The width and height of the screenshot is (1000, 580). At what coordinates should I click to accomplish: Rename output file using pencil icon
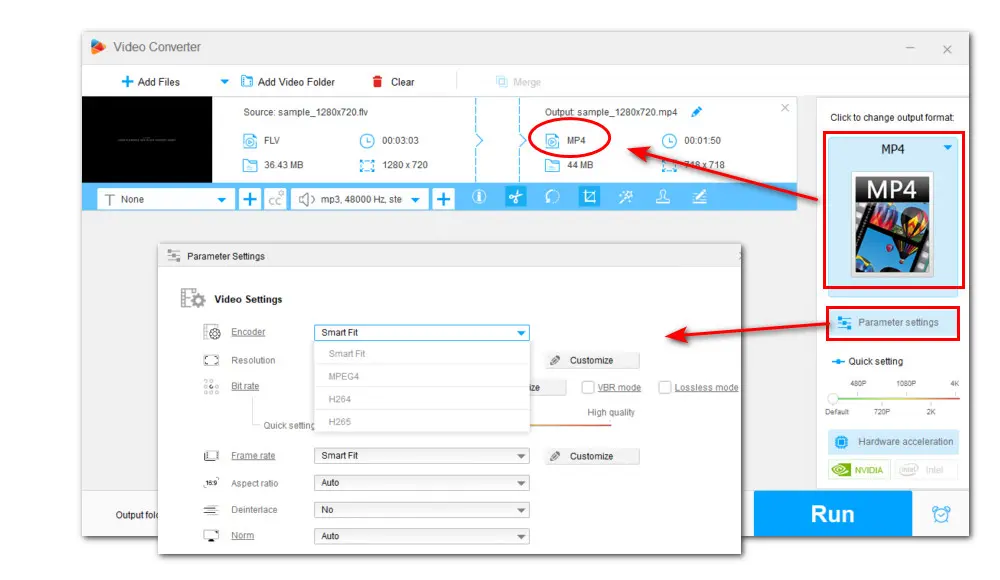point(696,112)
